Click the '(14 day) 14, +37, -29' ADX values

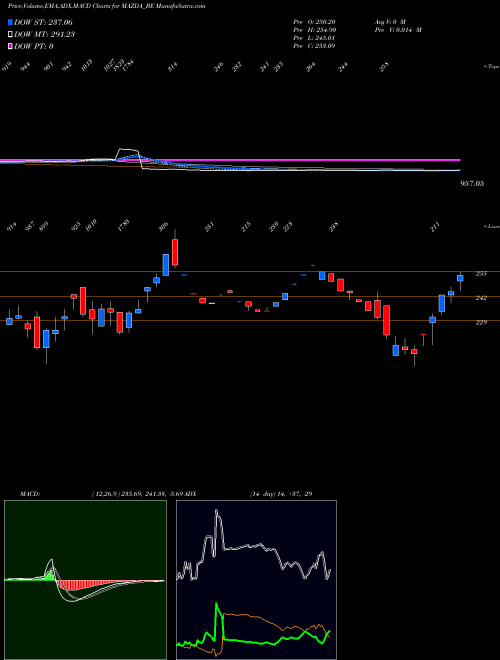tap(281, 493)
